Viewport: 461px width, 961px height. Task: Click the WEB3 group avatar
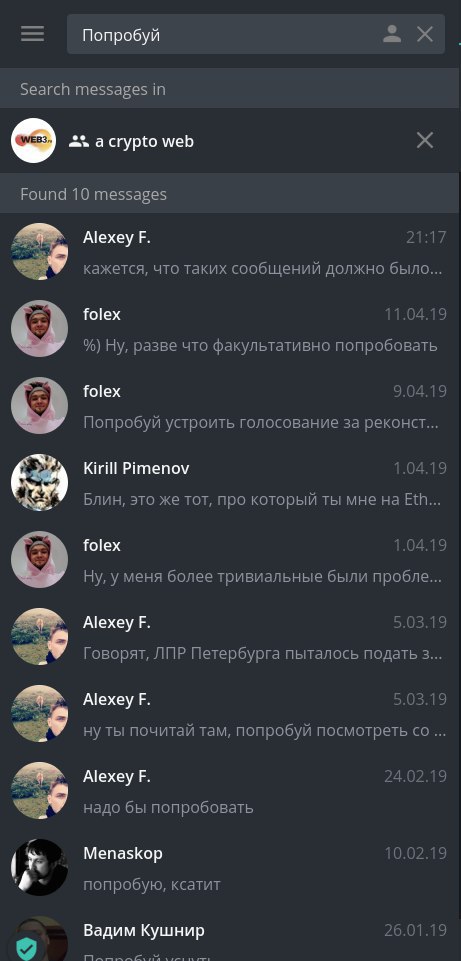point(34,140)
